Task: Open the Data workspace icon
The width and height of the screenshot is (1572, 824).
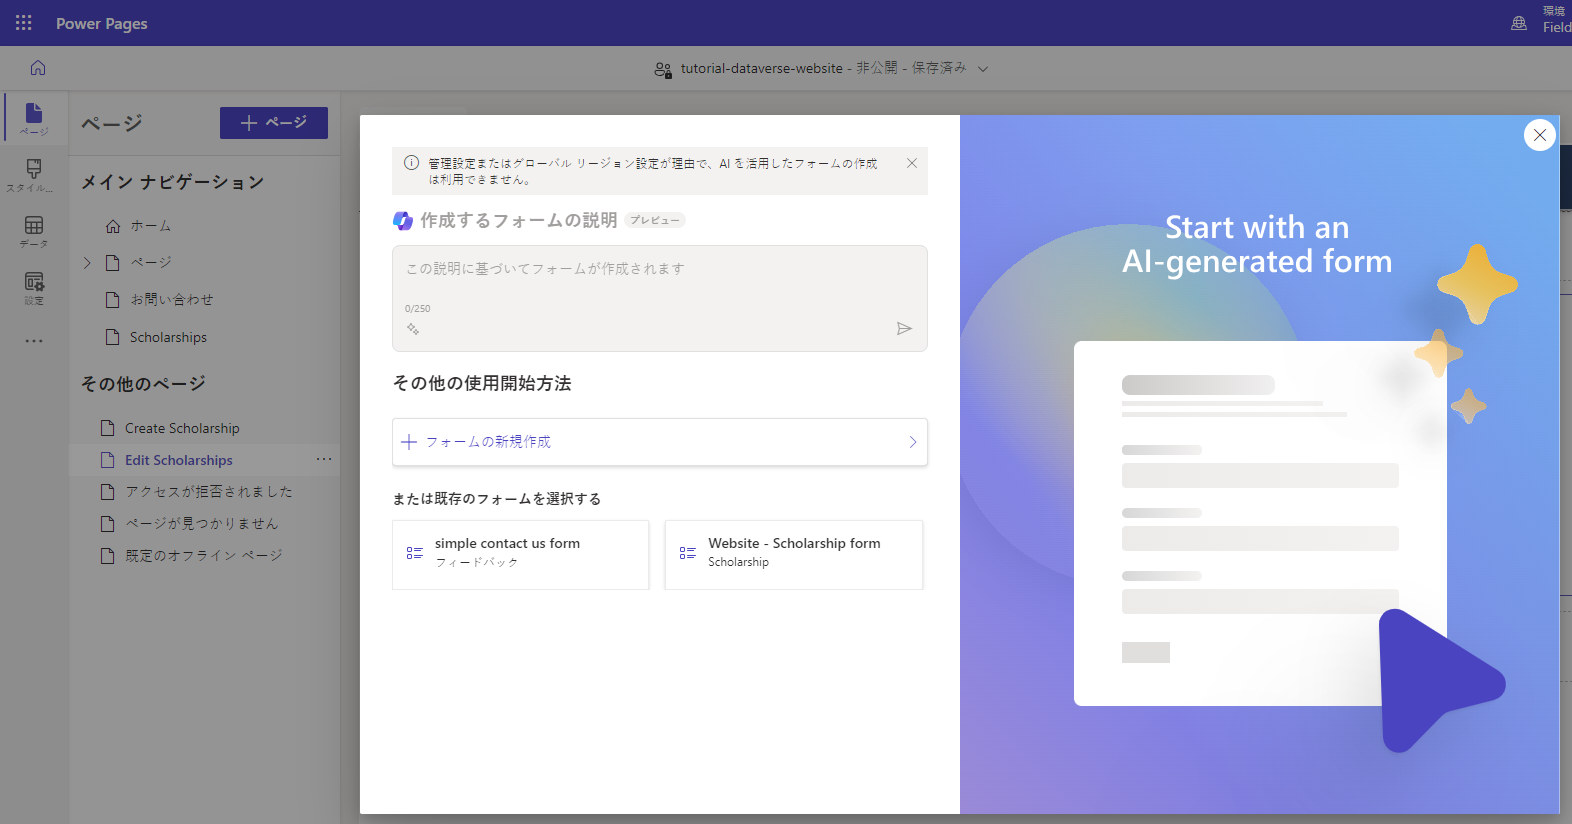Action: 34,231
